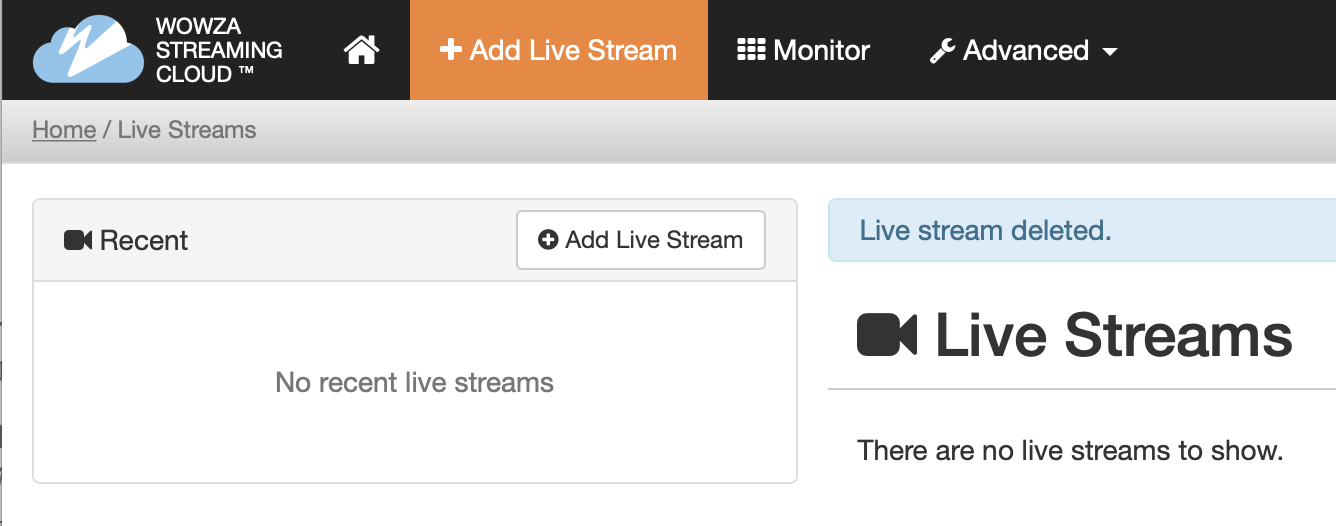This screenshot has height=526, width=1336.
Task: Click the plus-circle icon in Add Live Stream button
Action: tap(548, 240)
